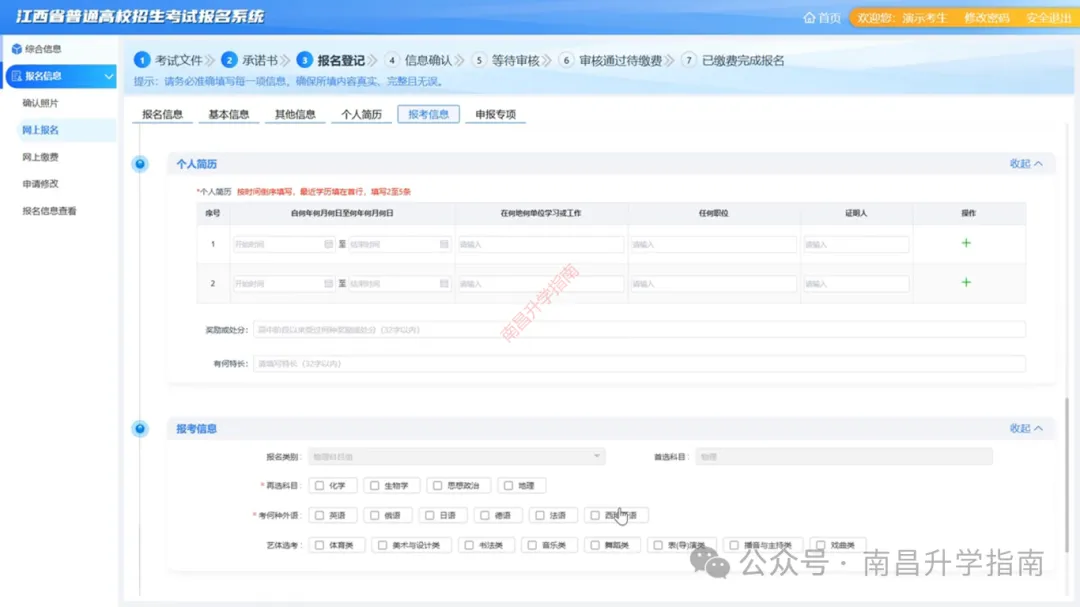1080x607 pixels.
Task: Check the 思想政治 subject checkbox
Action: click(x=437, y=486)
